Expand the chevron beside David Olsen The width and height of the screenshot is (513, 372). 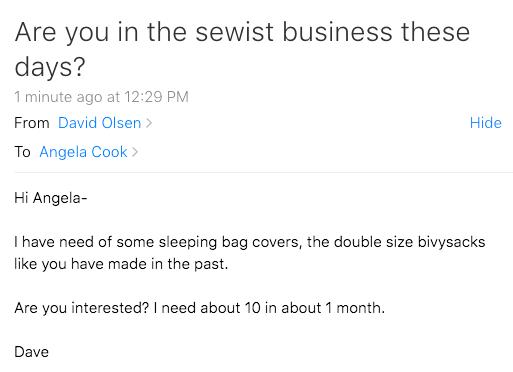(149, 123)
